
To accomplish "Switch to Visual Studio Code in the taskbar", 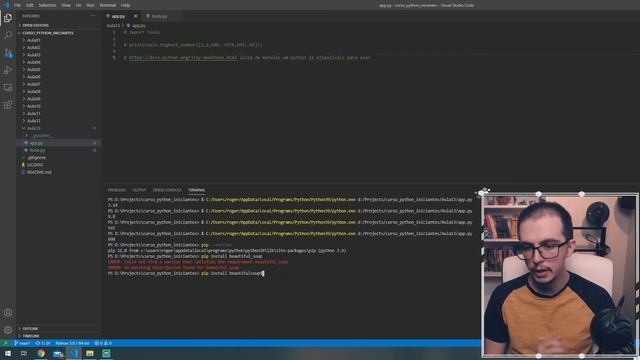I will pyautogui.click(x=73, y=353).
